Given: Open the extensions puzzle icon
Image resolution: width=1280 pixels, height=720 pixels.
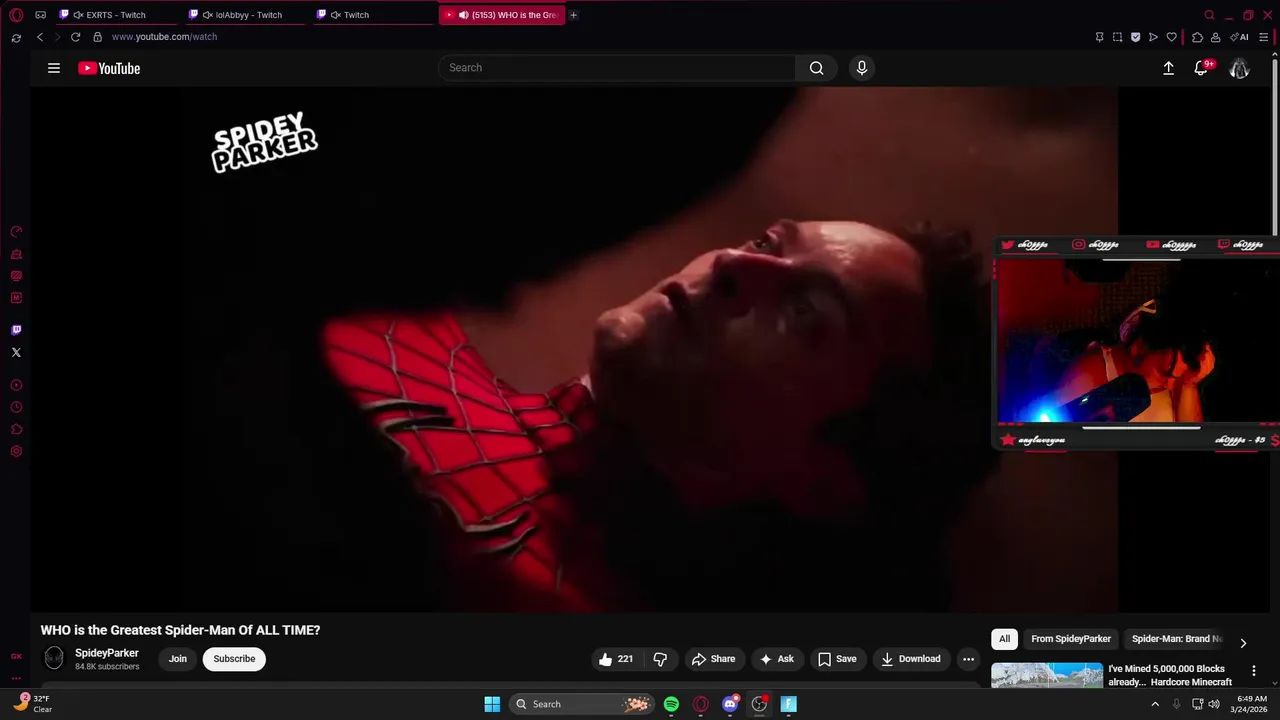Looking at the screenshot, I should click(x=1197, y=37).
